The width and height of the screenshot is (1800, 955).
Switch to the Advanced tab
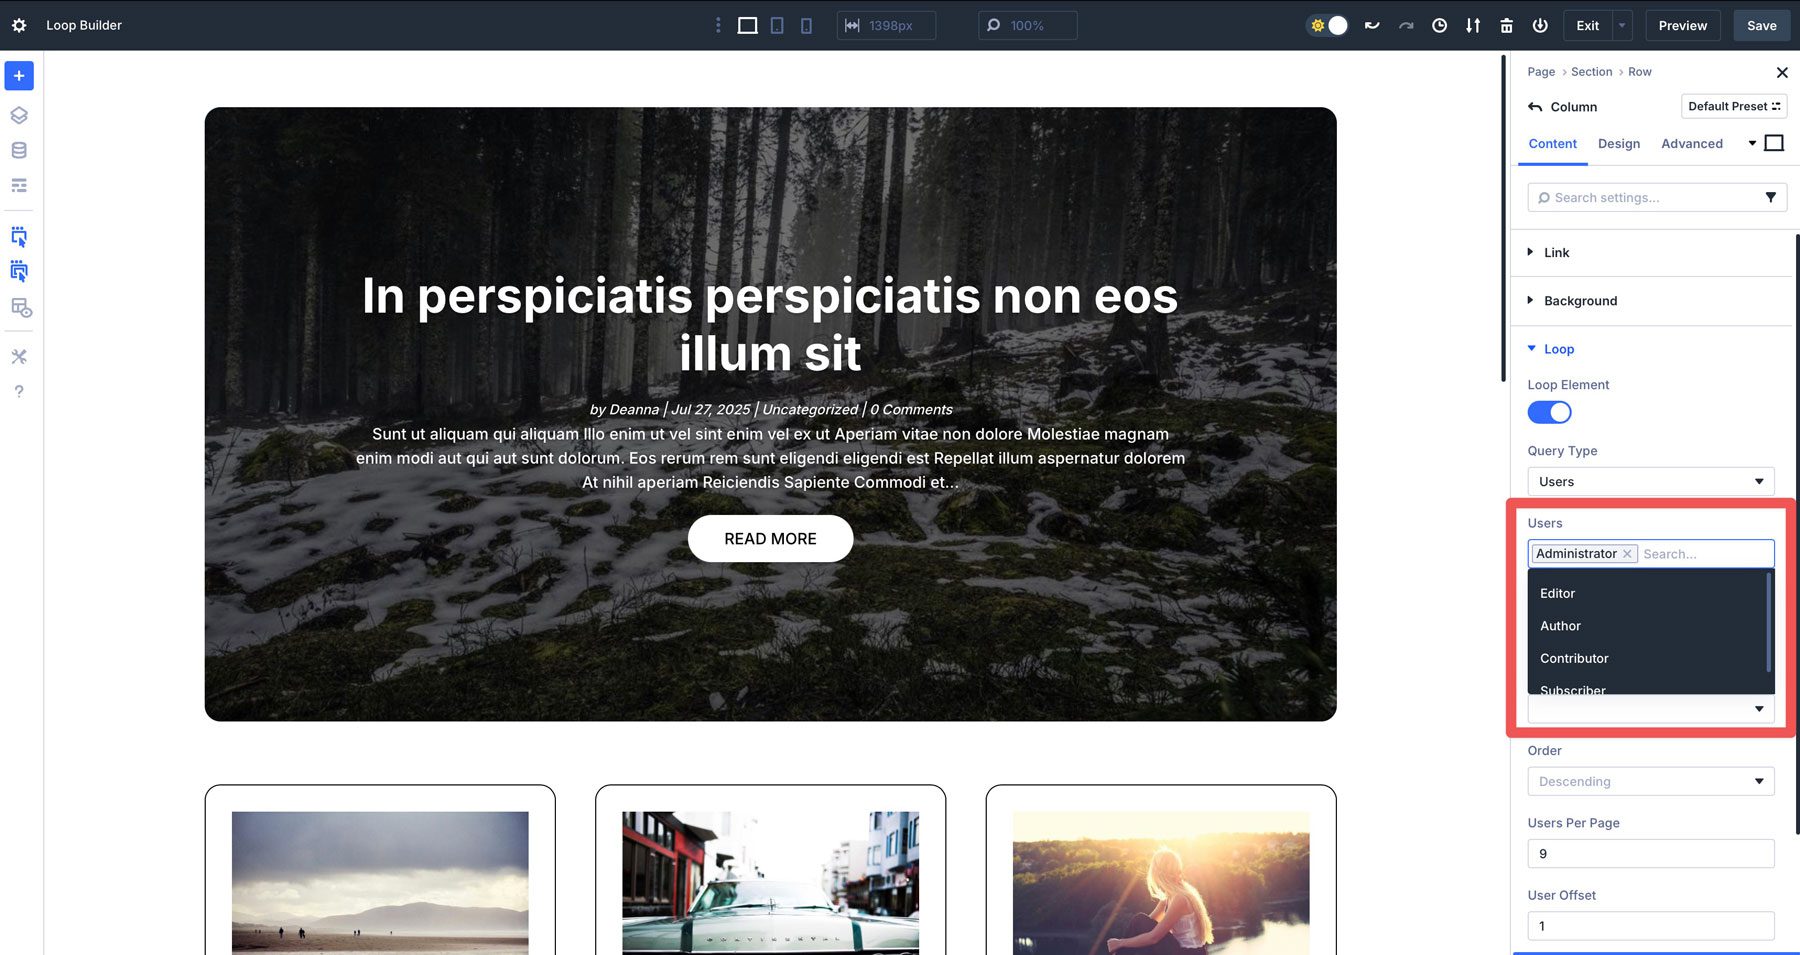1691,144
